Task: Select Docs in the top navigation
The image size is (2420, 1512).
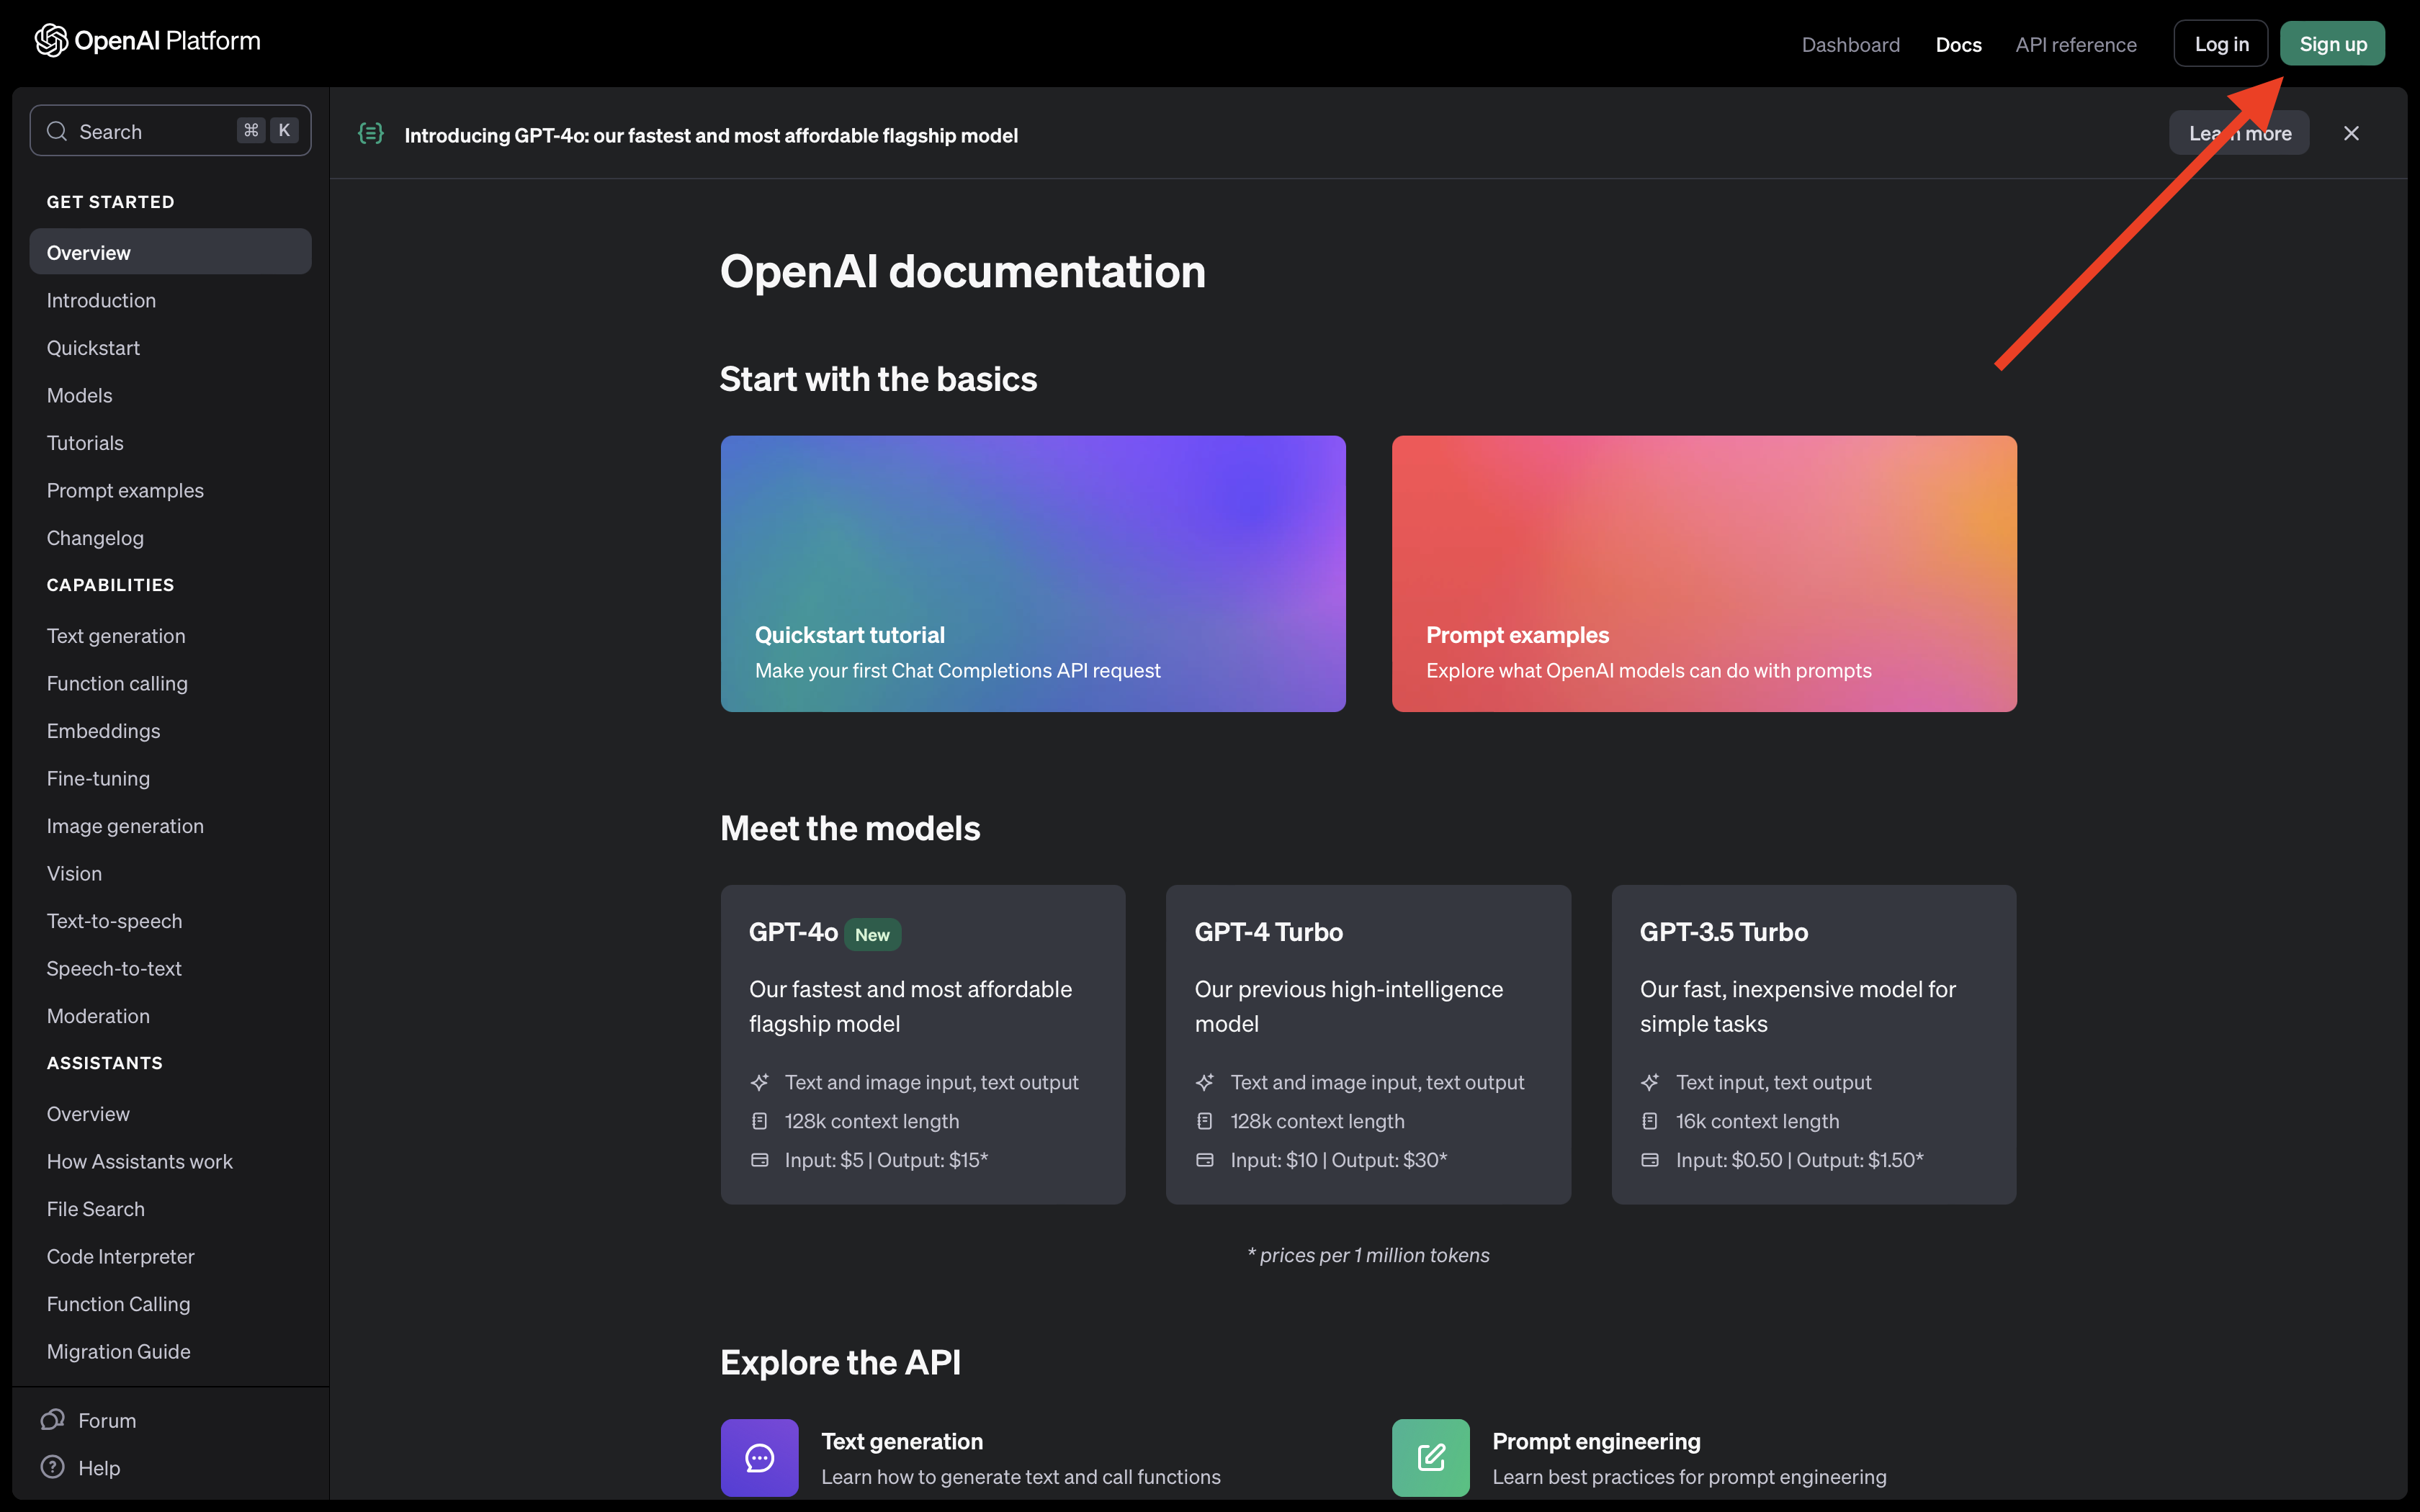Action: 1958,44
